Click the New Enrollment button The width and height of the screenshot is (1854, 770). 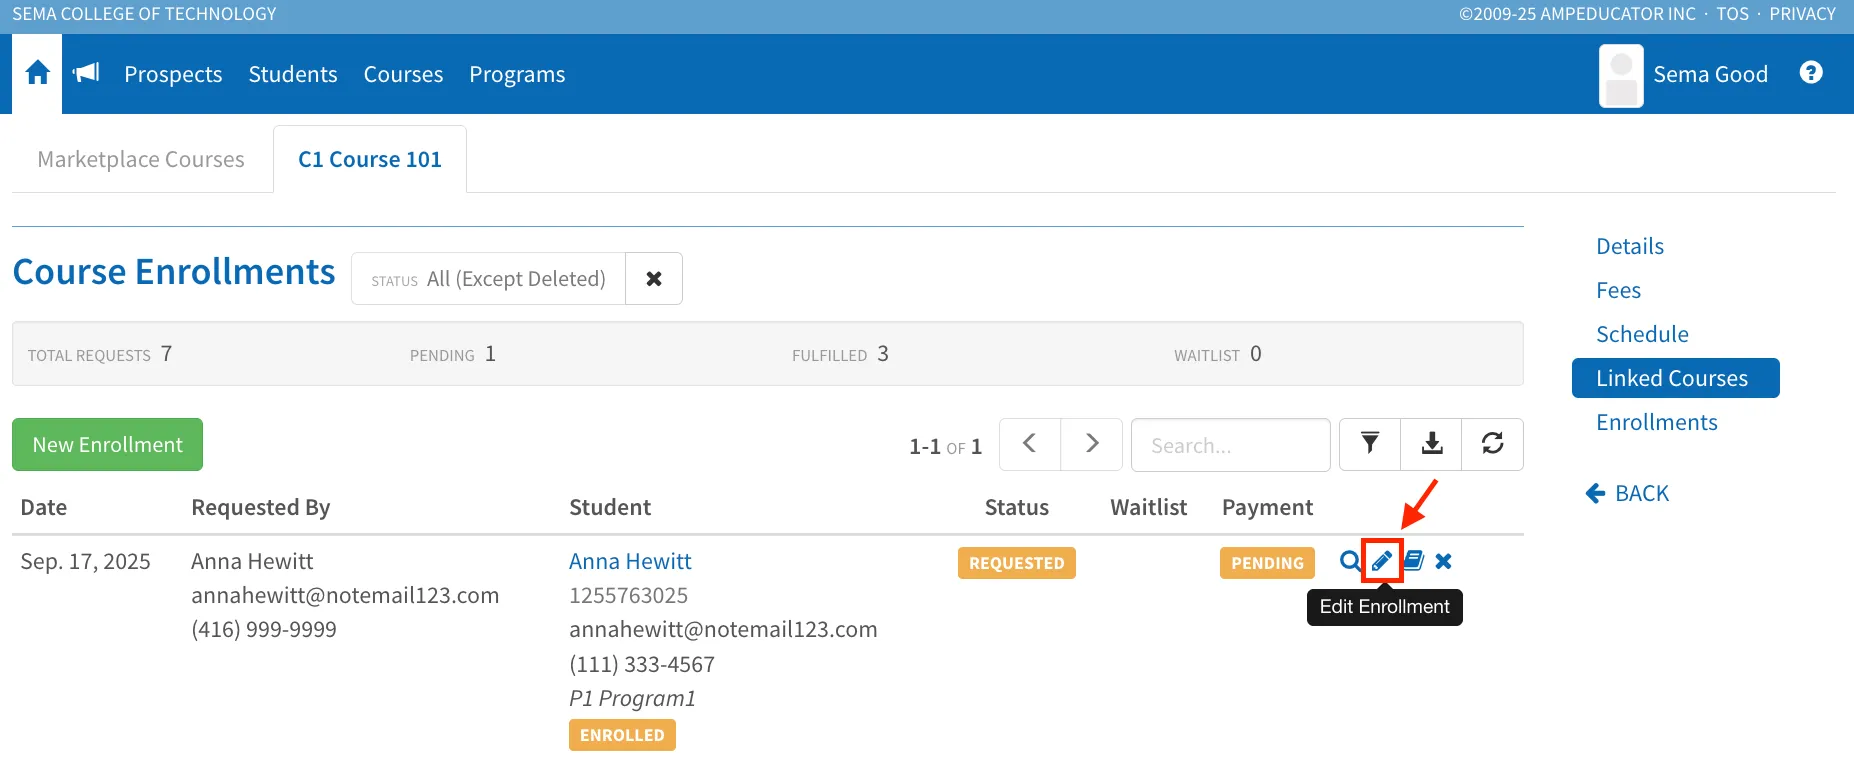(107, 444)
